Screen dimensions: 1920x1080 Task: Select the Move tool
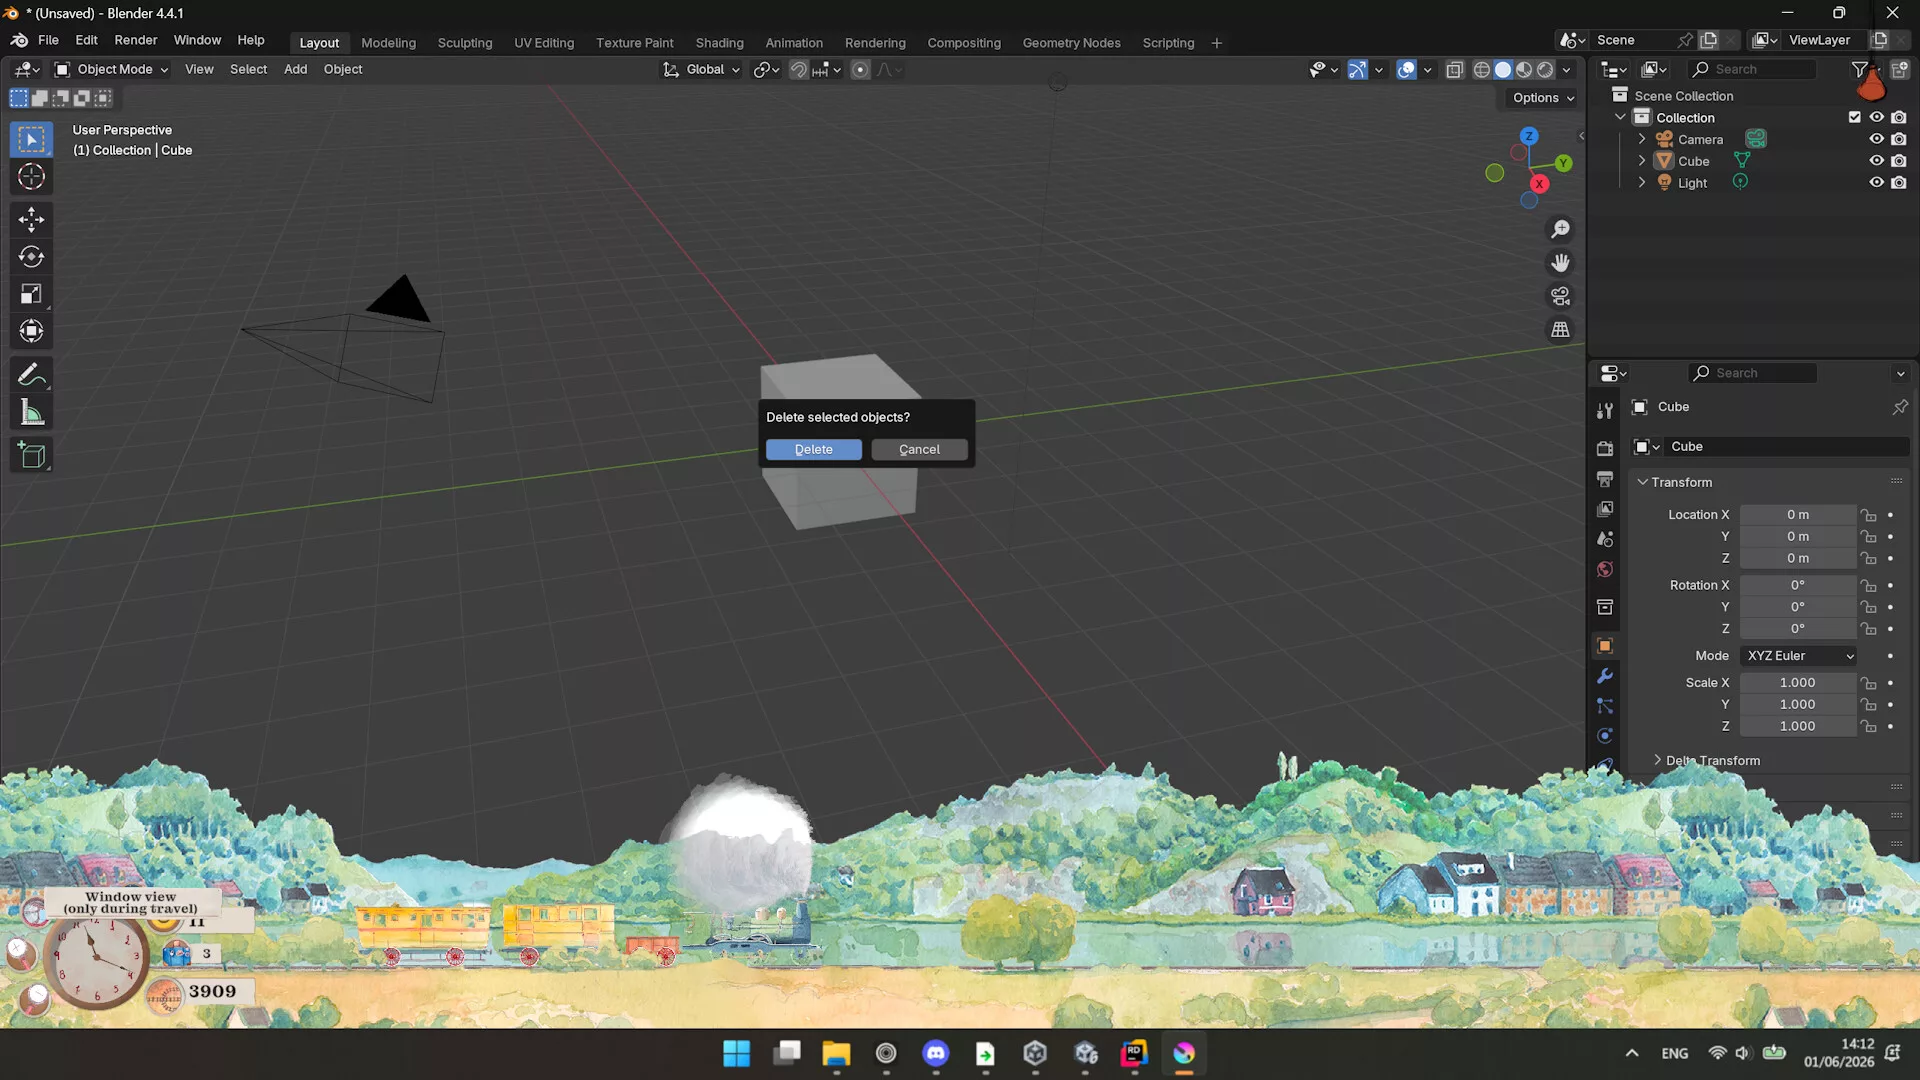click(31, 219)
